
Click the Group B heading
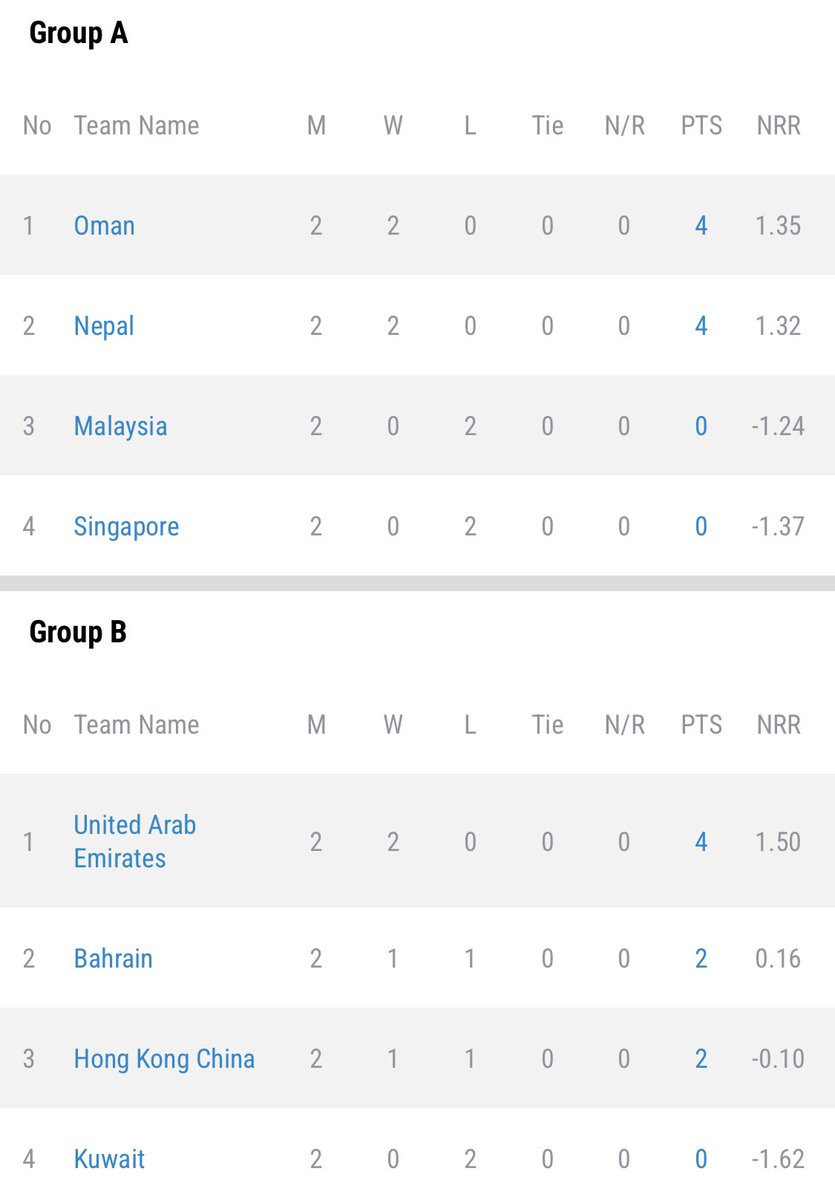tap(78, 633)
